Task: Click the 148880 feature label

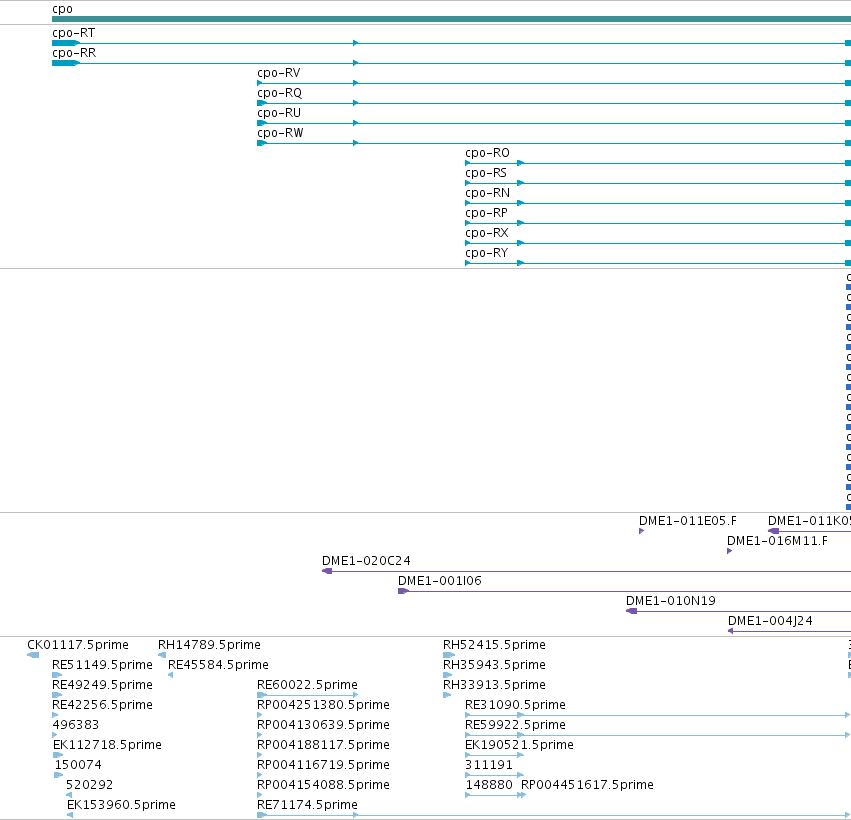Action: (489, 785)
